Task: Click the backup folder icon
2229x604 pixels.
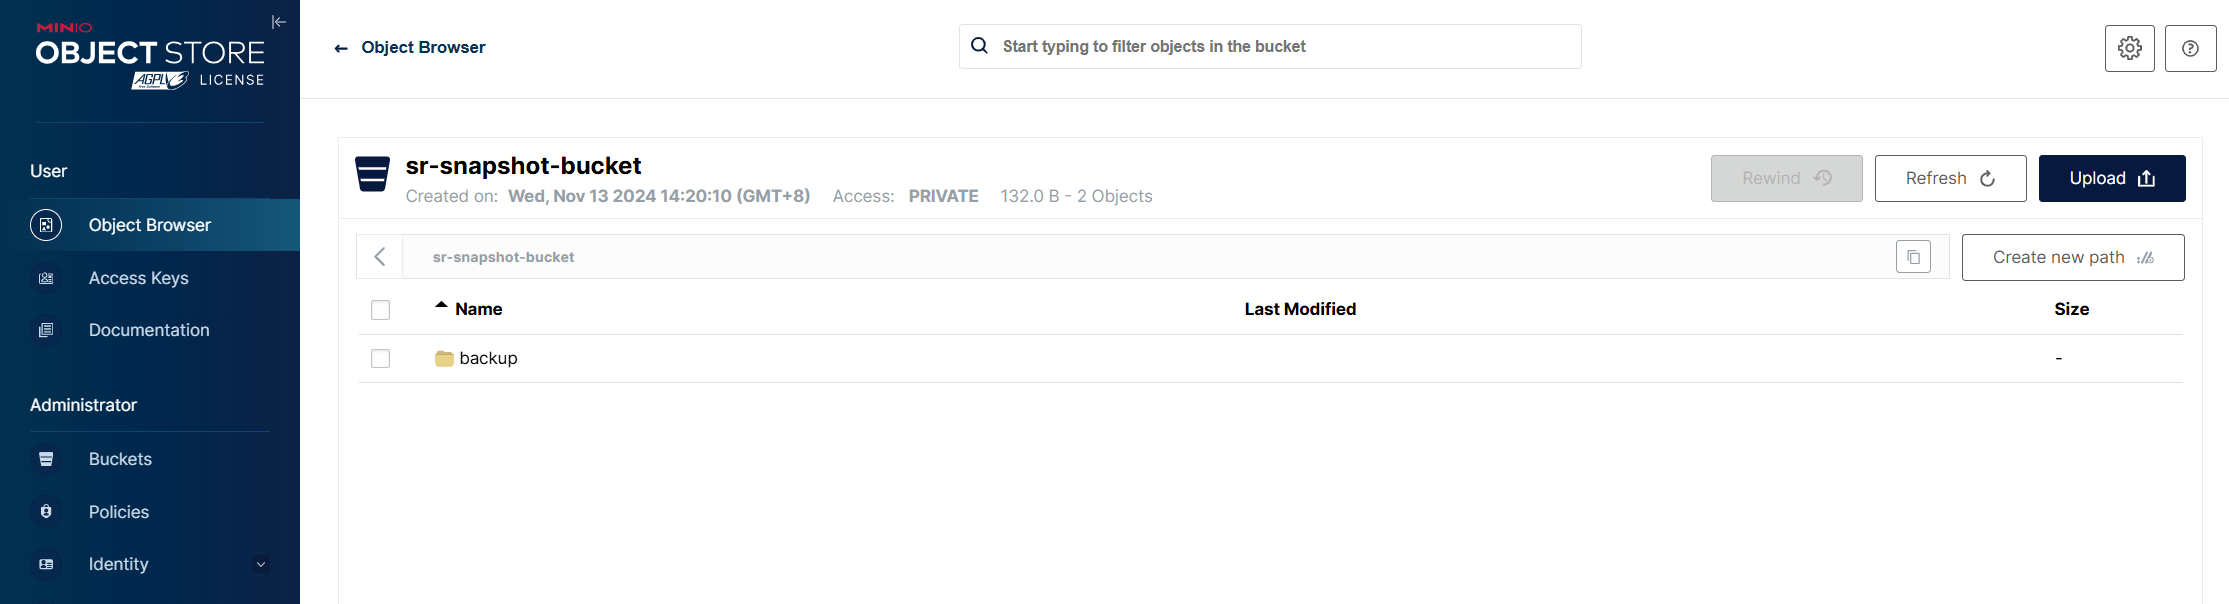Action: (444, 358)
